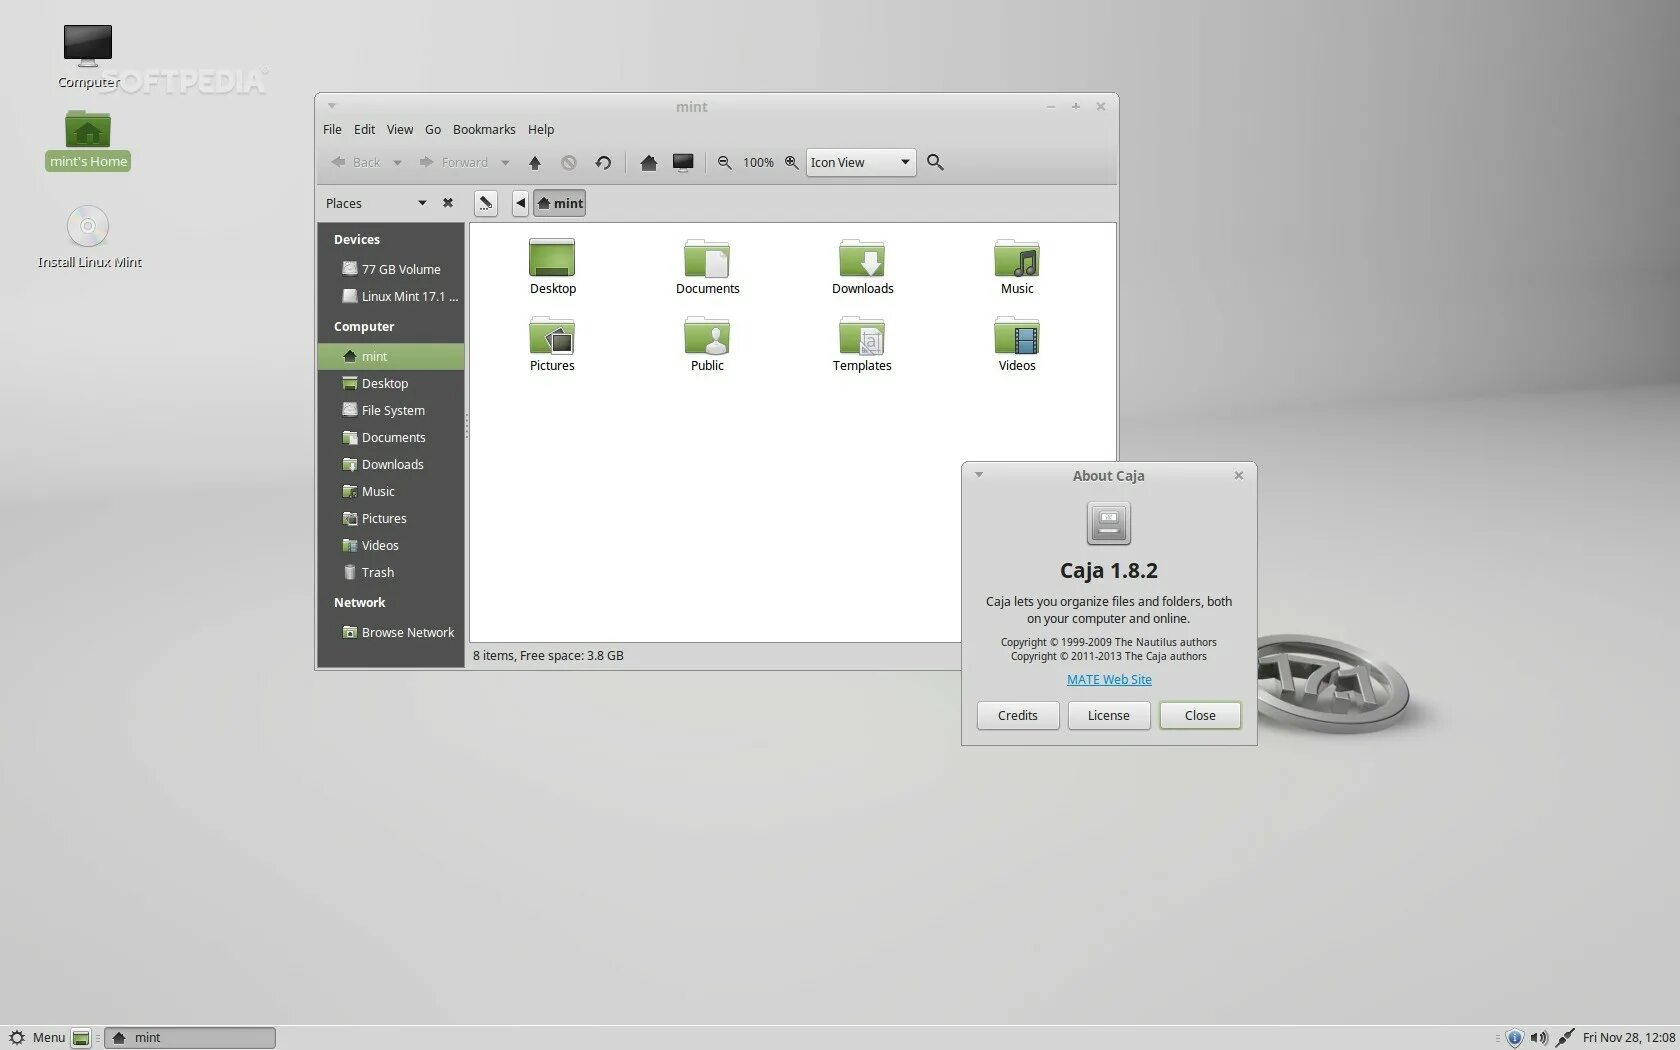The width and height of the screenshot is (1680, 1050).
Task: Click the mint window taskbar button
Action: [190, 1038]
